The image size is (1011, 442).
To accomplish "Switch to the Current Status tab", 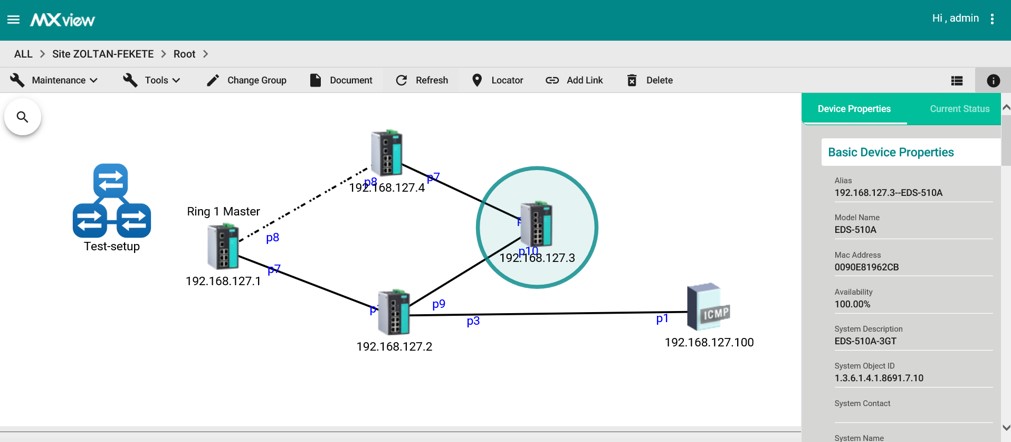I will (x=959, y=109).
